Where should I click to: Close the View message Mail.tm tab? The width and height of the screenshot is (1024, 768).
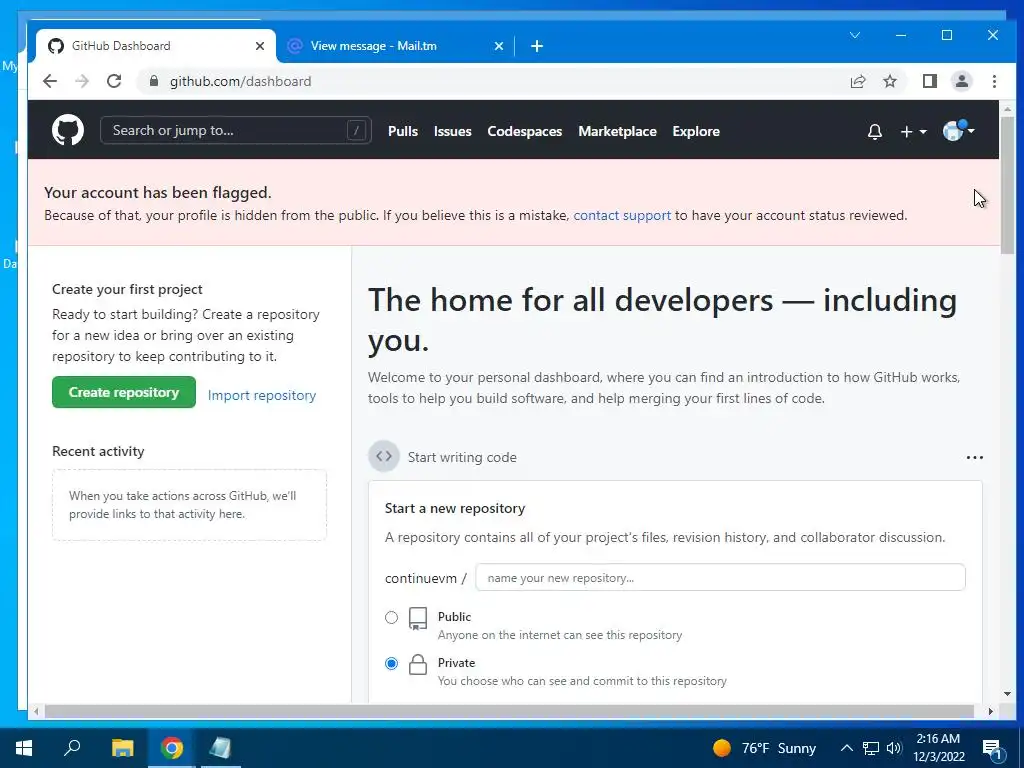(498, 46)
